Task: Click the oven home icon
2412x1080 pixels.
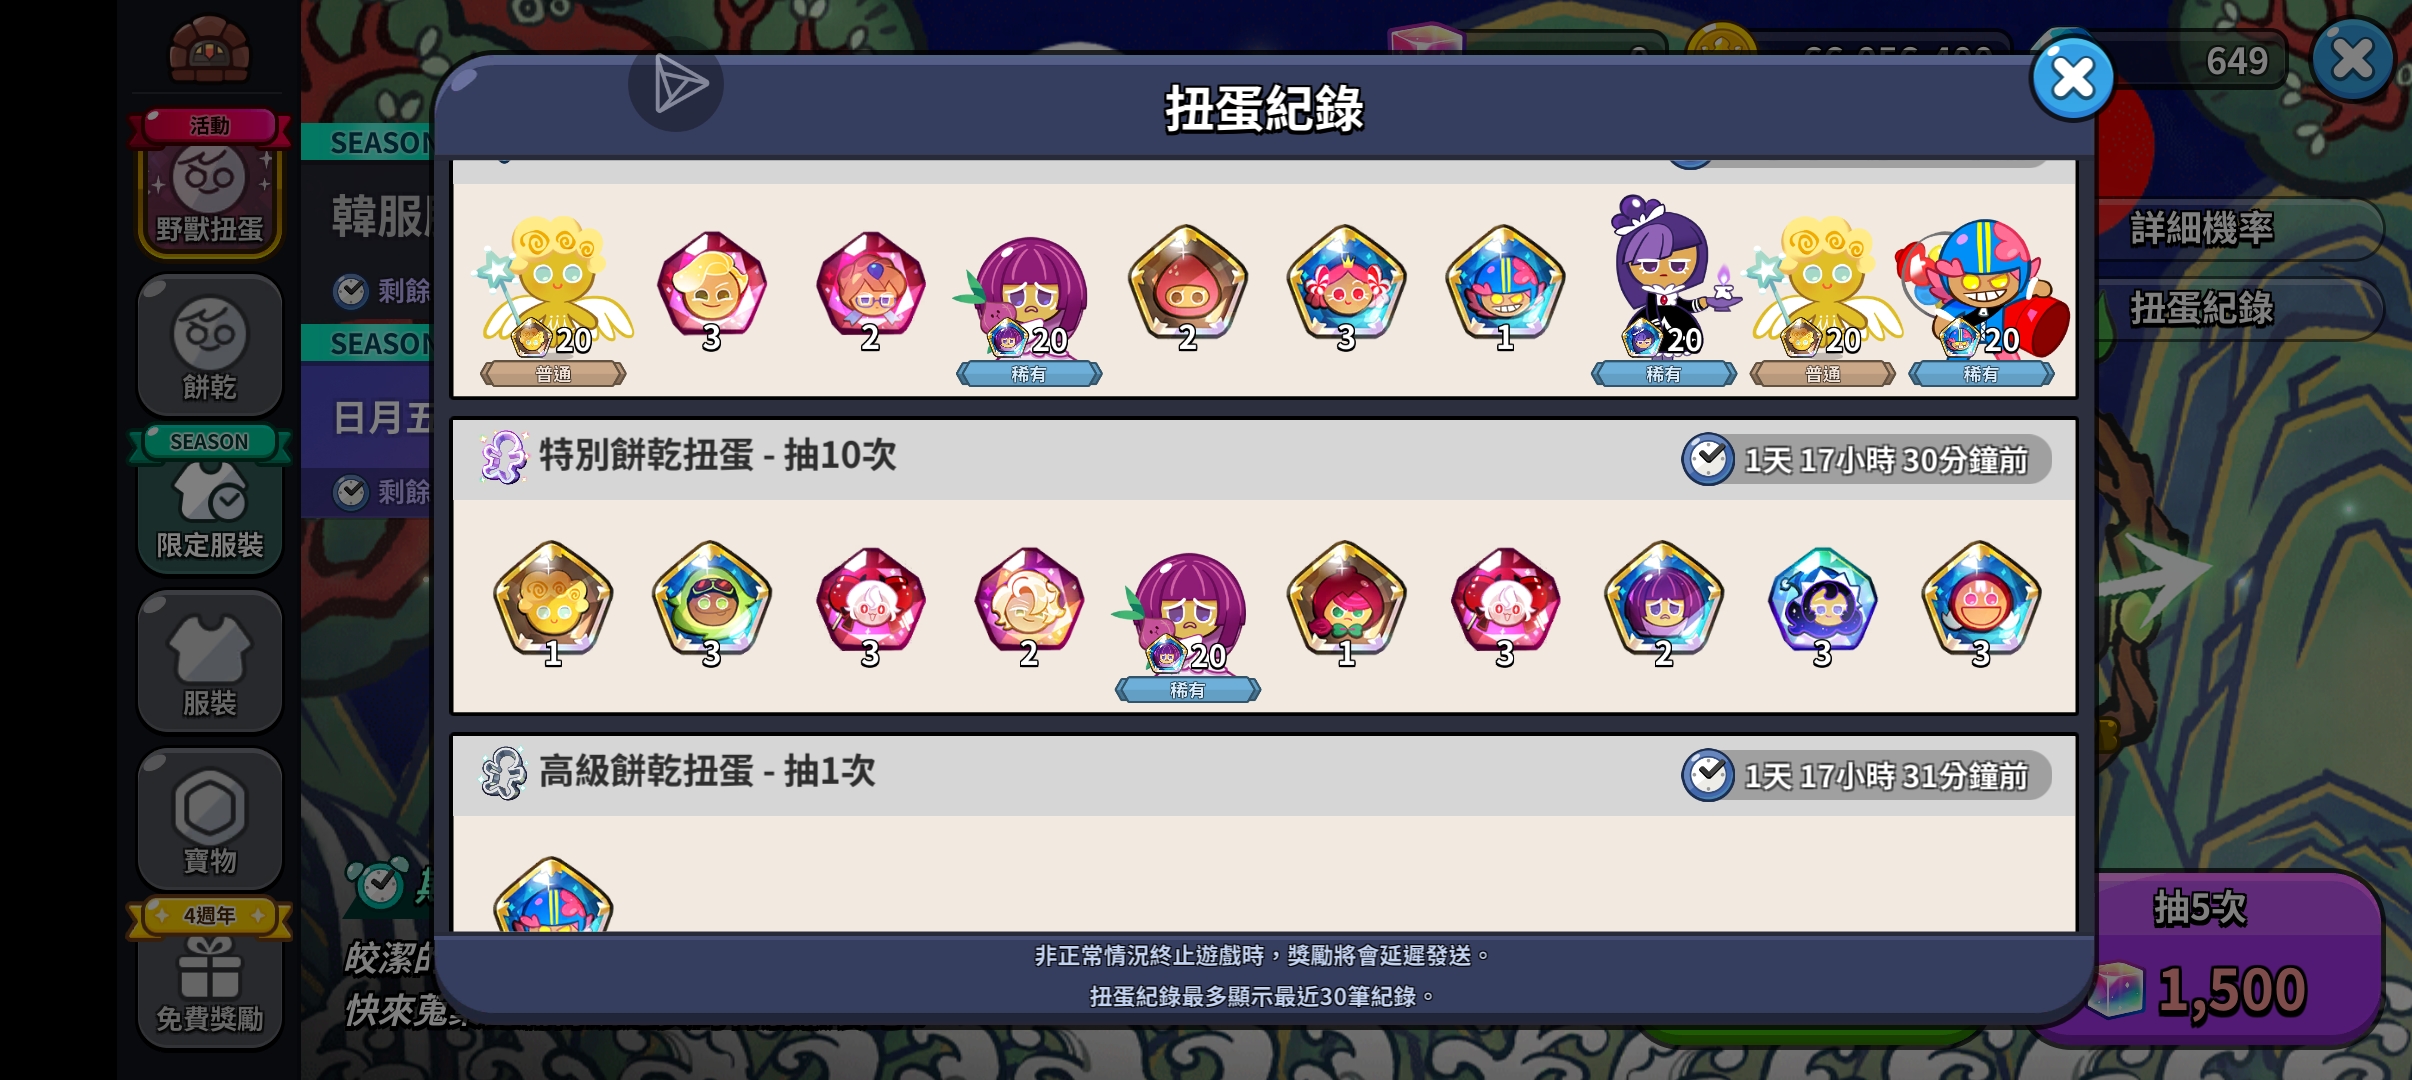Action: tap(208, 49)
